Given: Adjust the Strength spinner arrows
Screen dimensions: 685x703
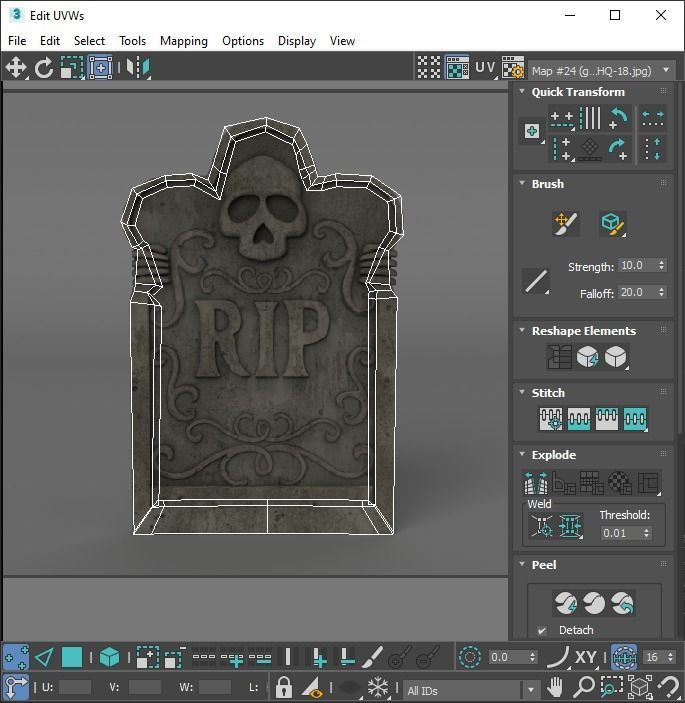Looking at the screenshot, I should pos(661,265).
